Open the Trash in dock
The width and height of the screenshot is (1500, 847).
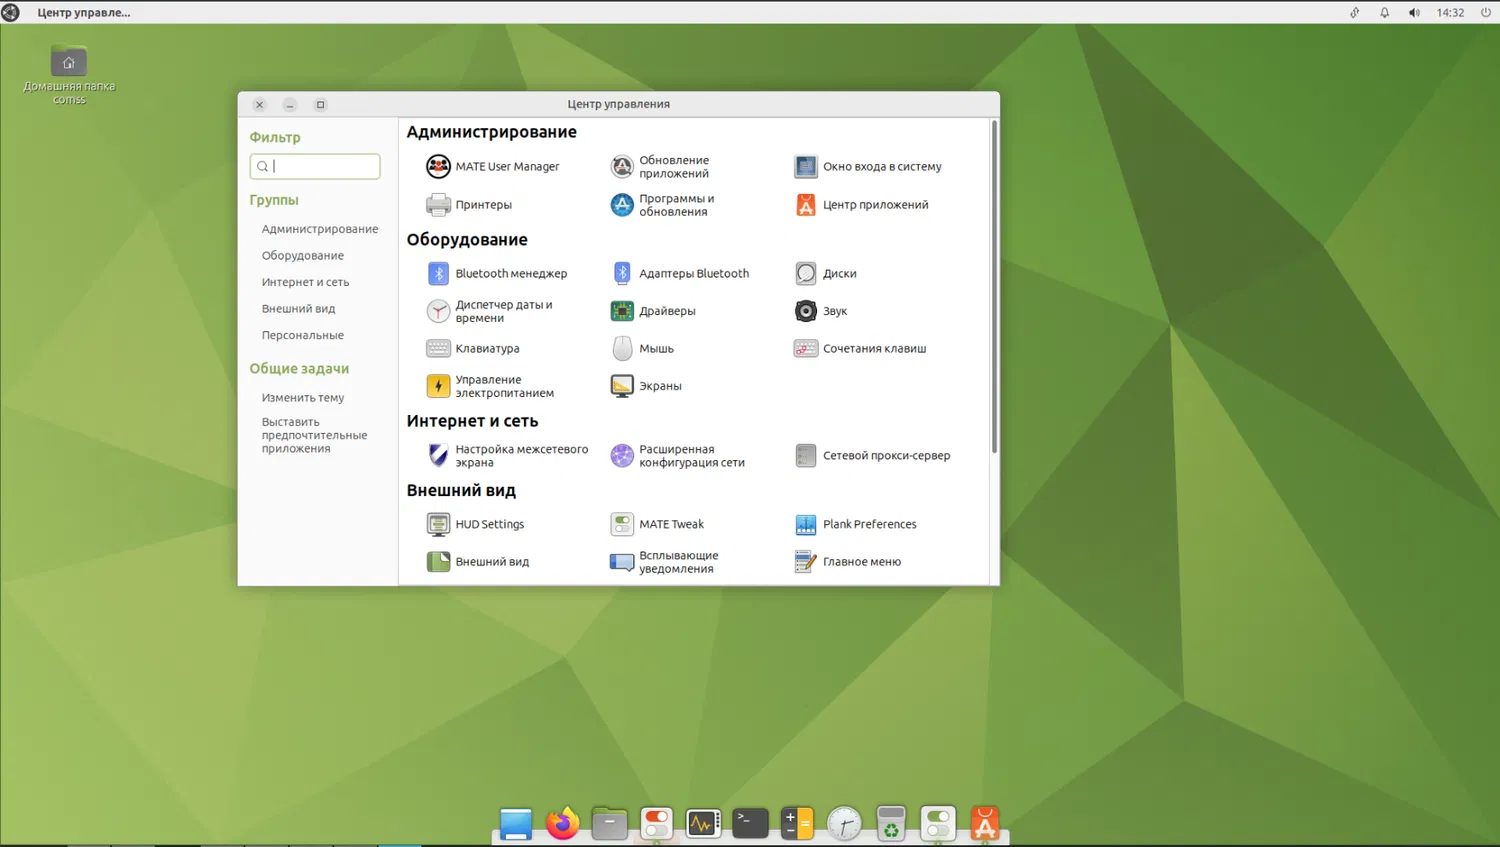click(x=891, y=823)
